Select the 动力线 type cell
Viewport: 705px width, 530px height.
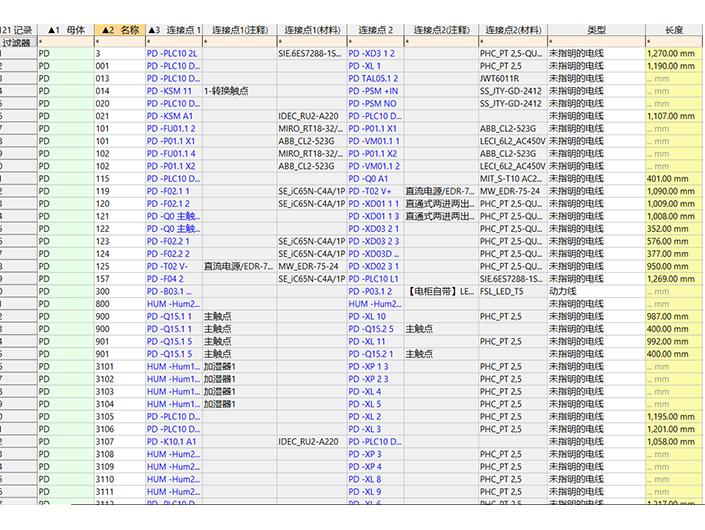(x=568, y=291)
